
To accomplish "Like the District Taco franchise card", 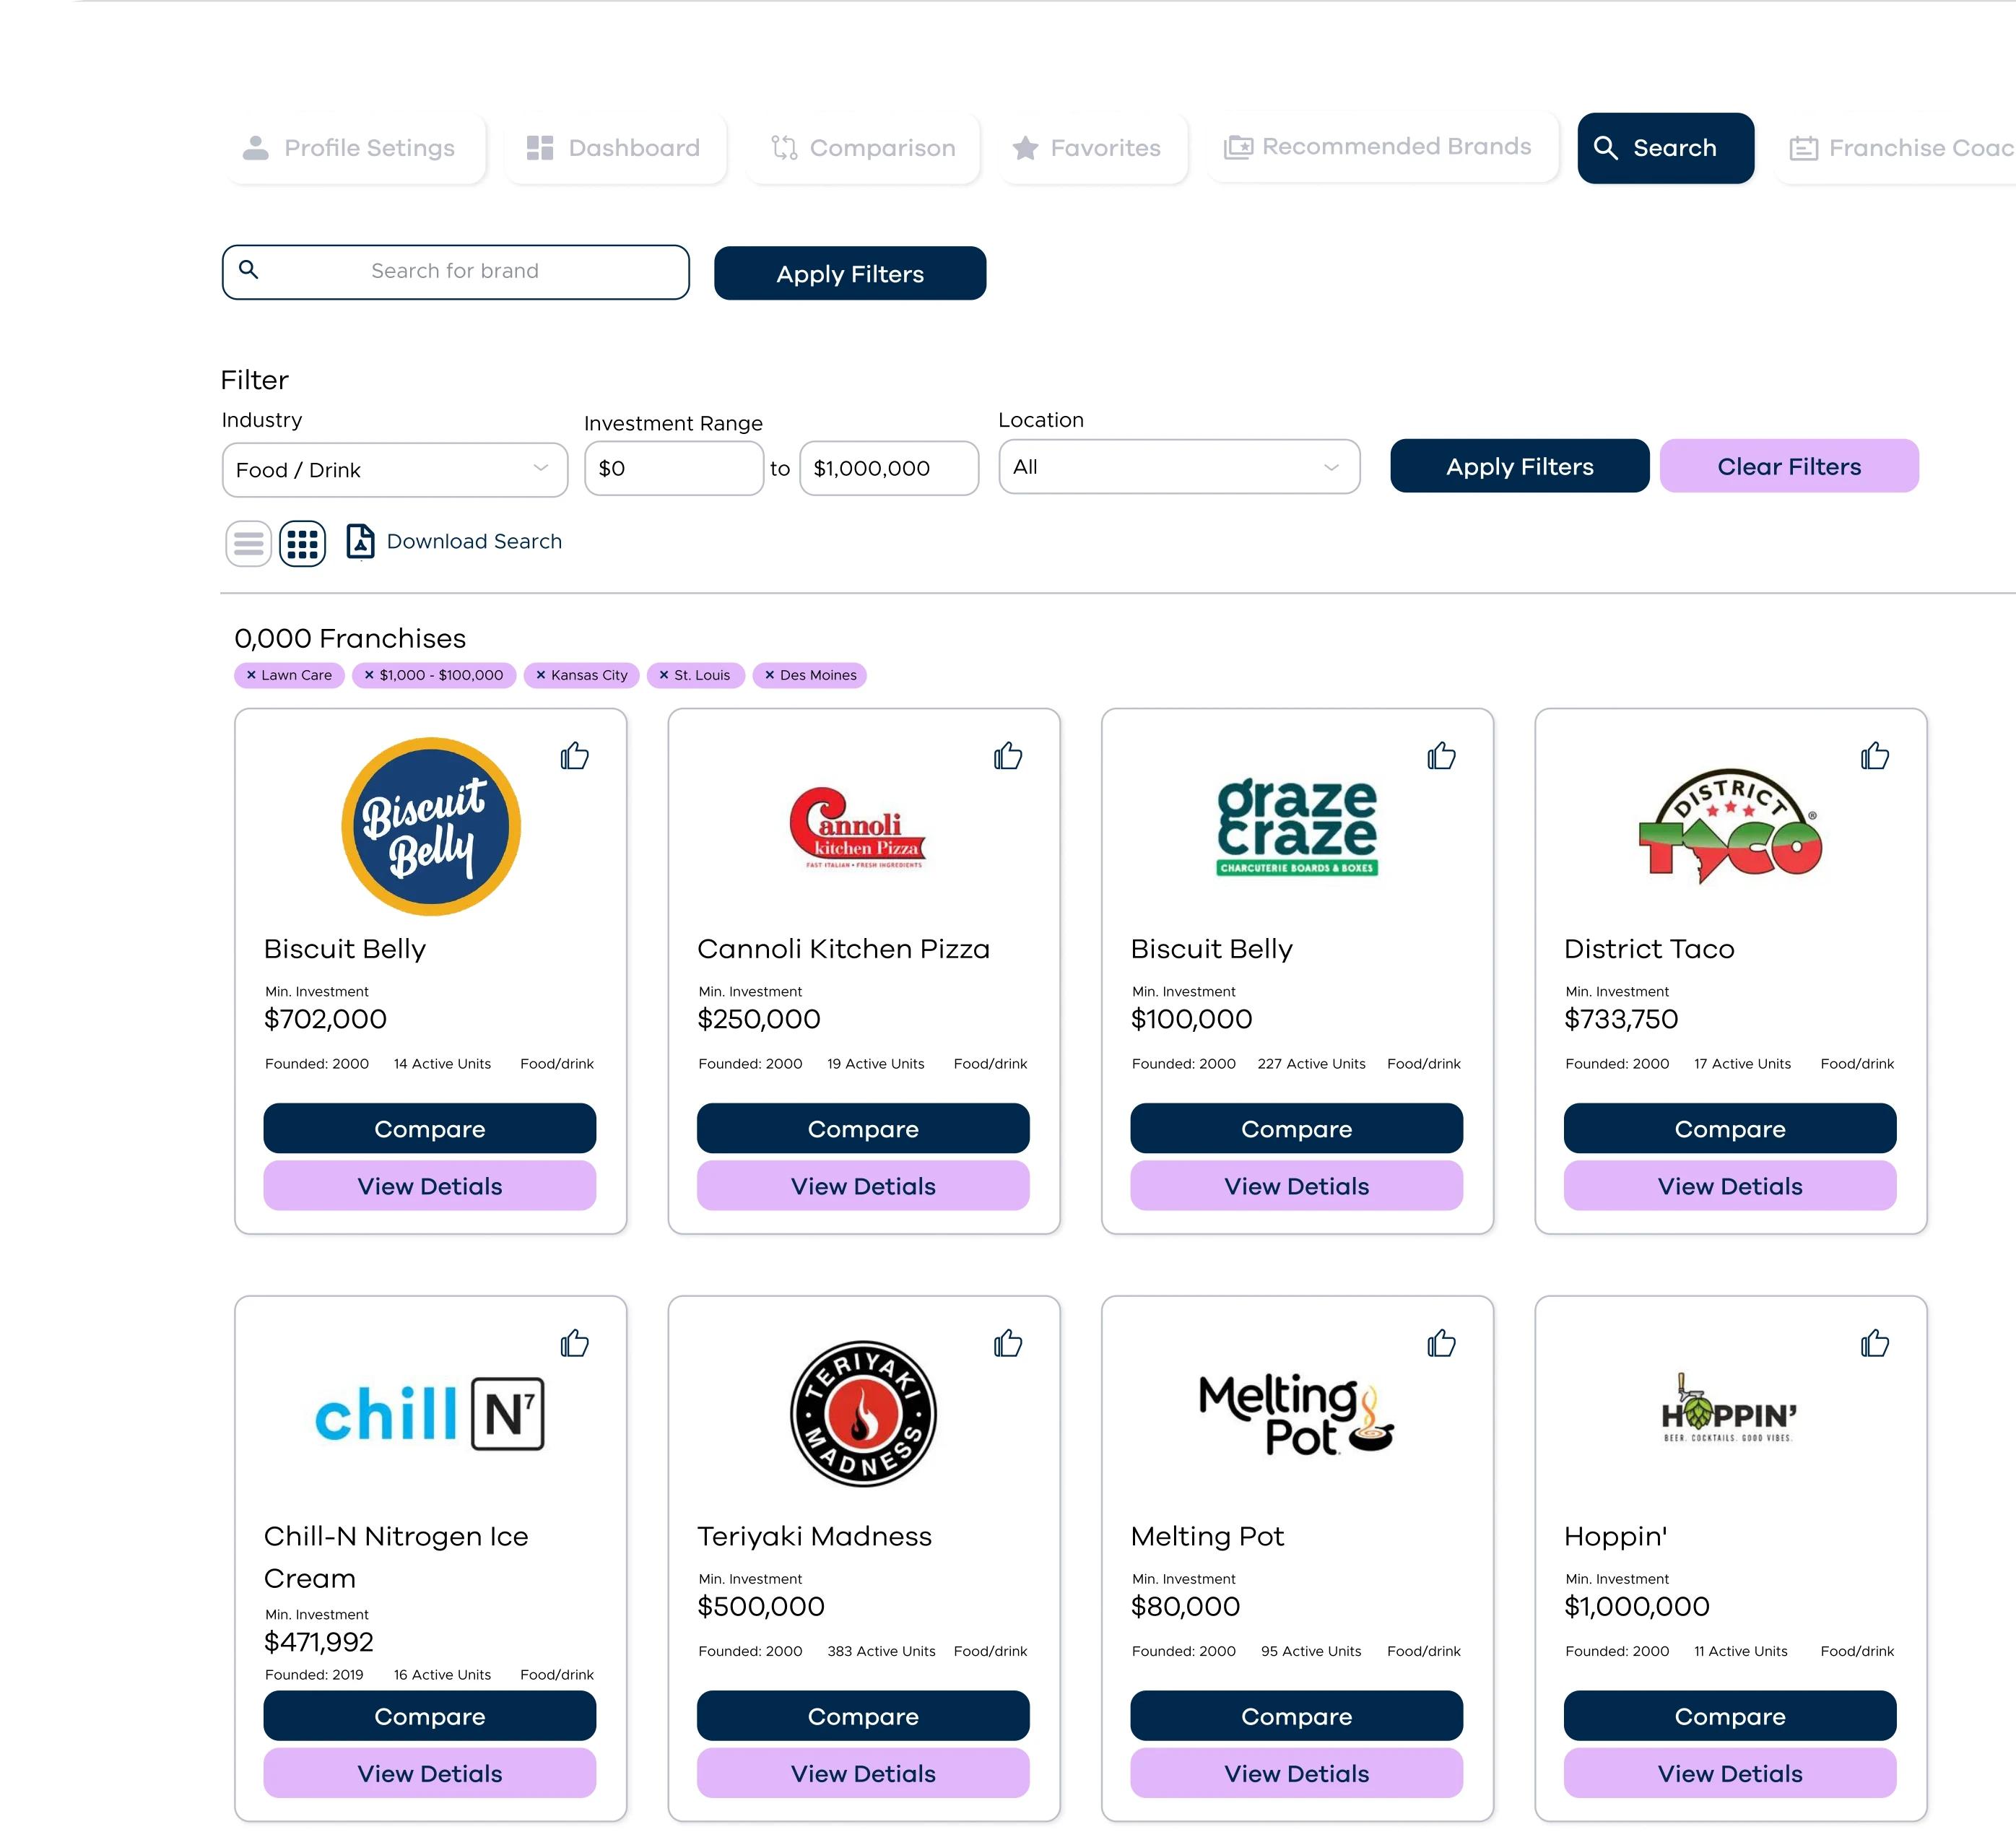I will [x=1874, y=756].
